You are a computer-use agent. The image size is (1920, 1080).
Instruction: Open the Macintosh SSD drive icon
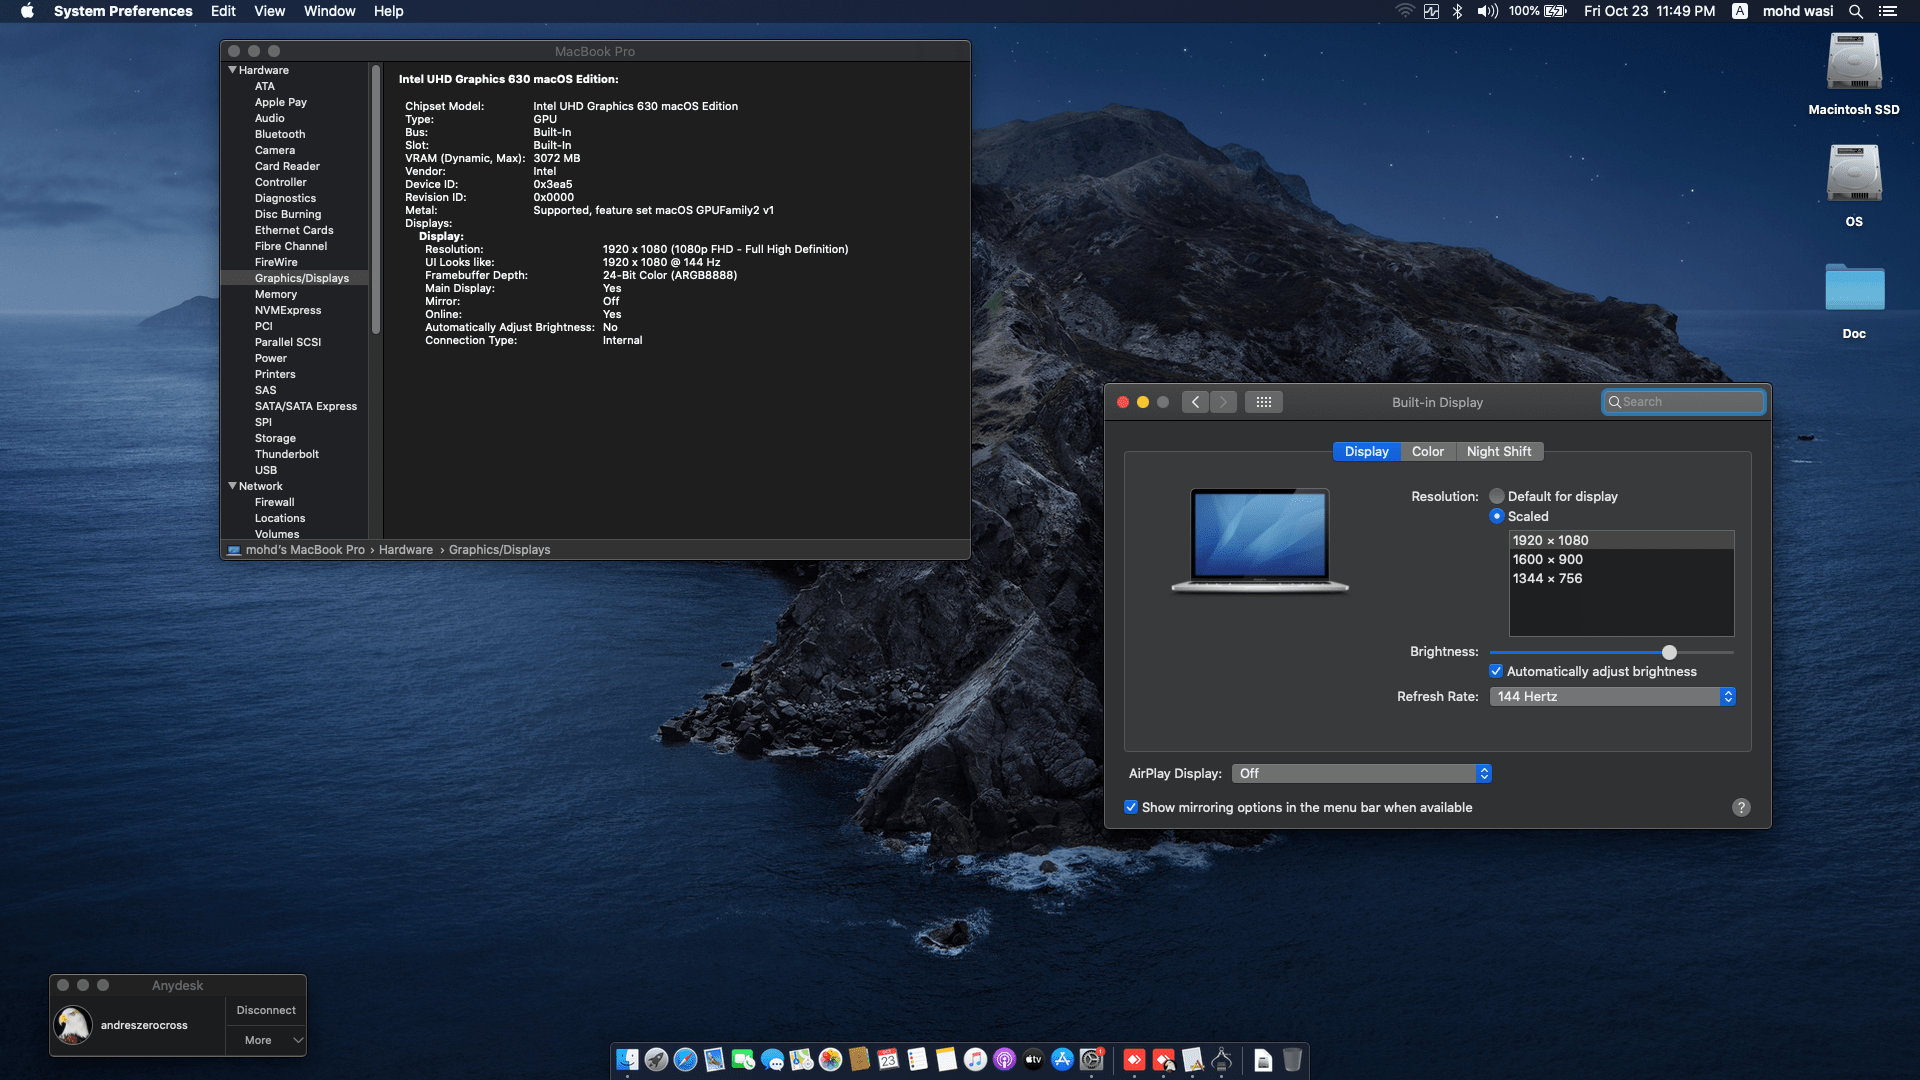[x=1853, y=62]
